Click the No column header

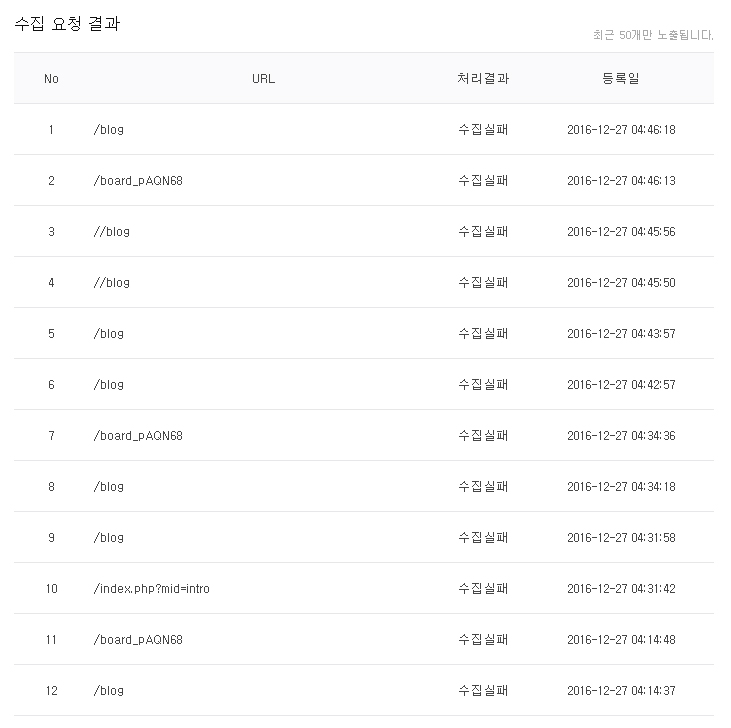(51, 78)
